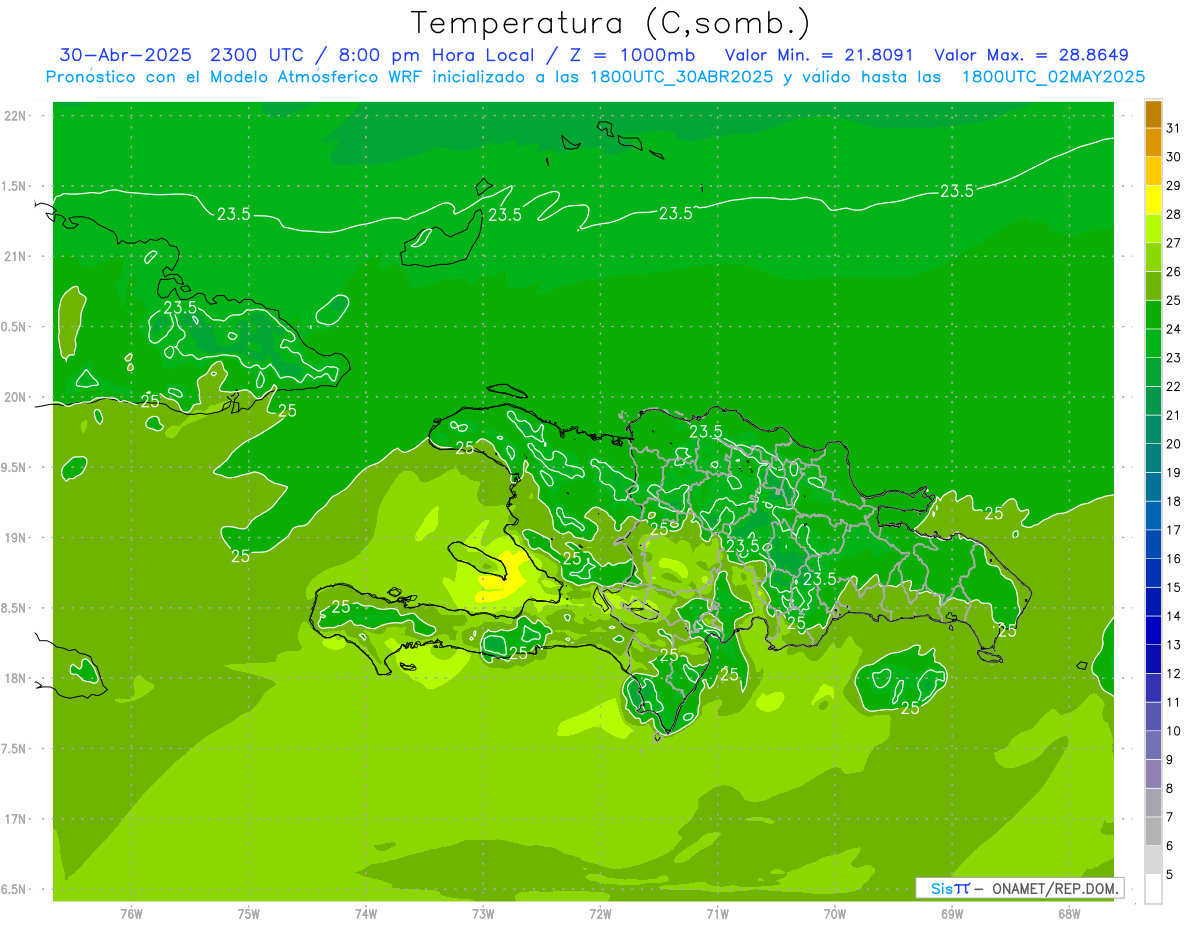Click the 'Z = 1000mb' level text
The height and width of the screenshot is (927, 1200).
point(632,55)
